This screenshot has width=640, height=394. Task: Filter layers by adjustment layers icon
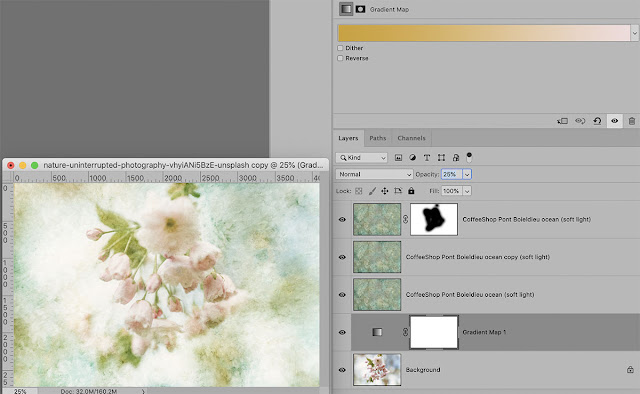(x=413, y=158)
